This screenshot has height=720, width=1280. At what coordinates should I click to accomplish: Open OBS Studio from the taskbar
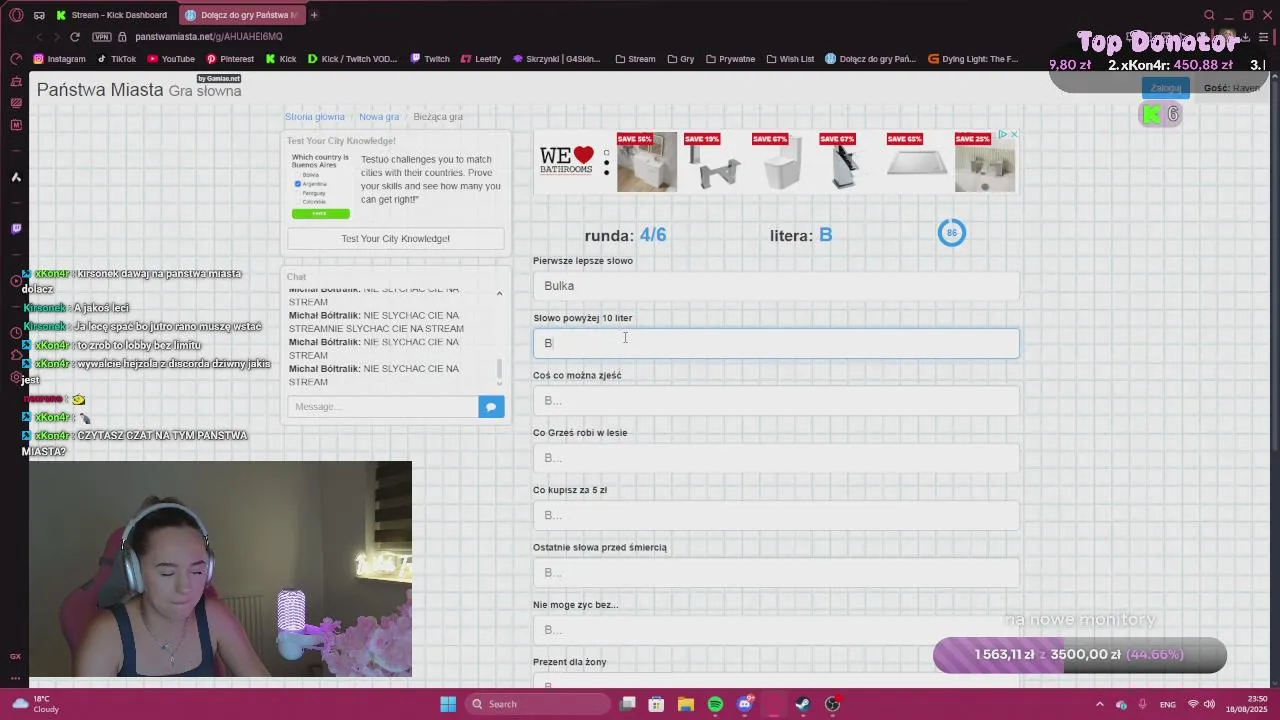832,704
